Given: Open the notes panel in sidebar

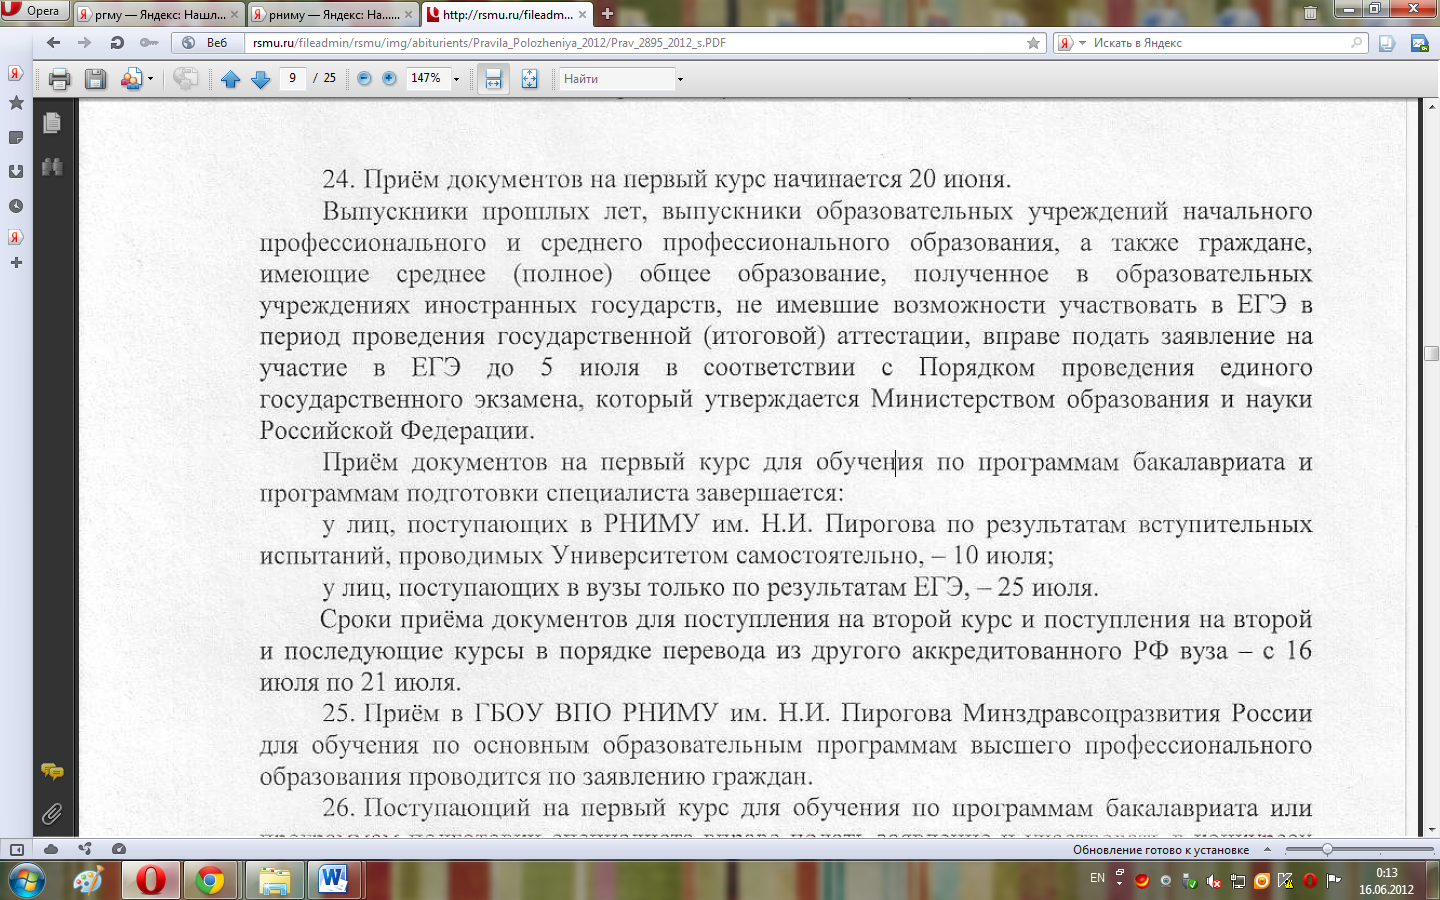Looking at the screenshot, I should (16, 137).
